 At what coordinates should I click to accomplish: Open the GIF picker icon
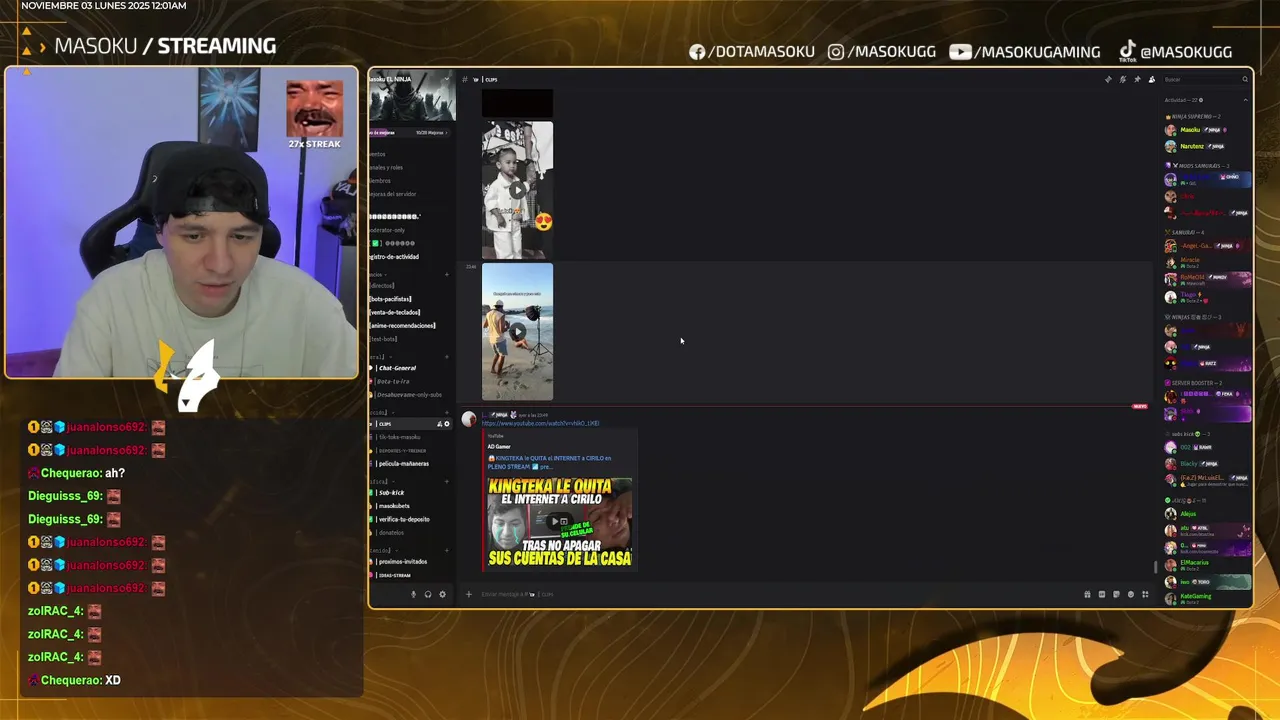1102,594
